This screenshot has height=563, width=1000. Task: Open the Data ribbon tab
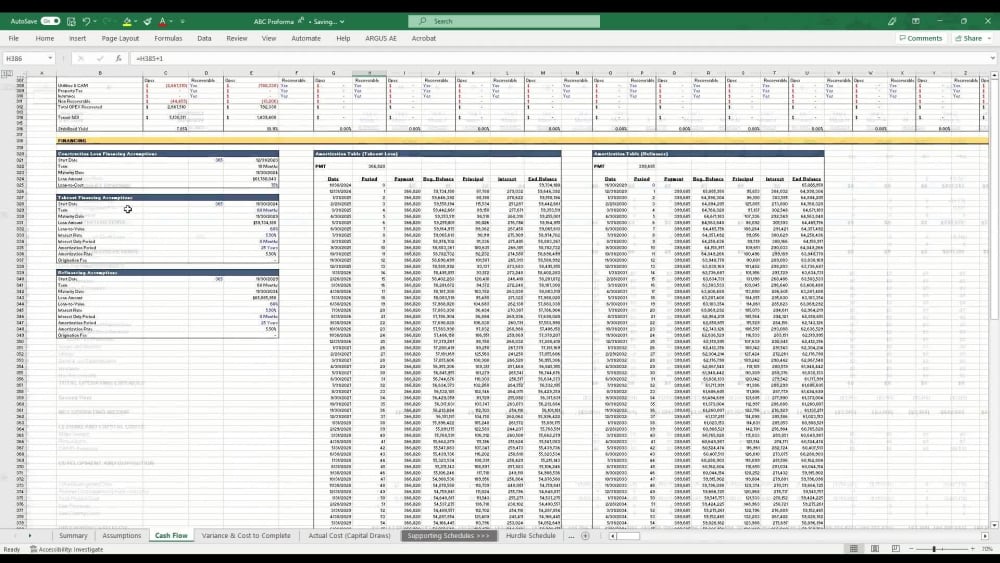click(204, 38)
